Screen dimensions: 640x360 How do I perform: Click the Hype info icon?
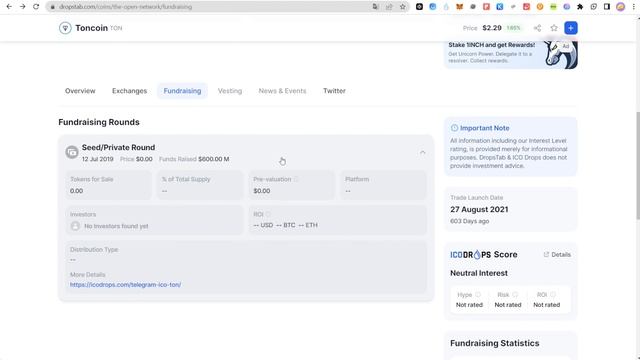[x=478, y=295]
